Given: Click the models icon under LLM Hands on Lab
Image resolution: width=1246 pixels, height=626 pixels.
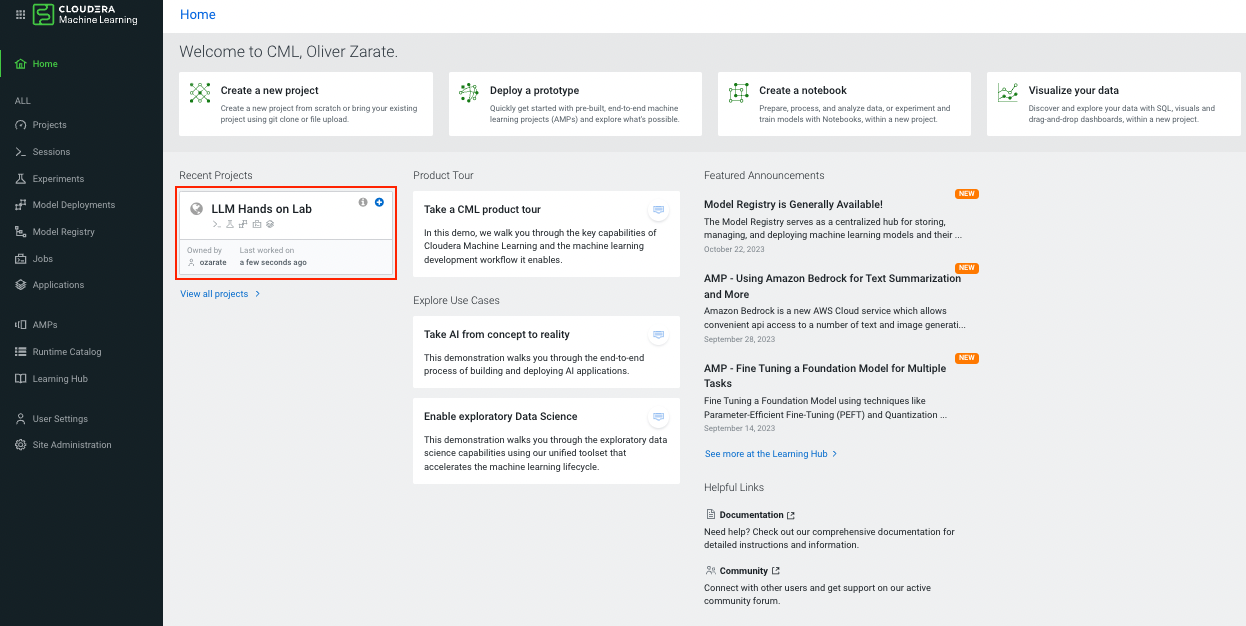Looking at the screenshot, I should point(243,224).
